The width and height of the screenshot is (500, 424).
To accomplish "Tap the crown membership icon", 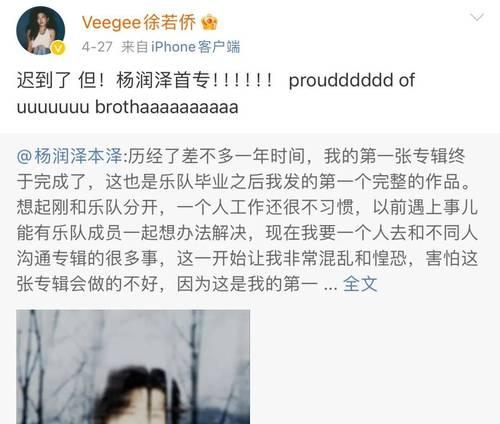I will pos(210,23).
